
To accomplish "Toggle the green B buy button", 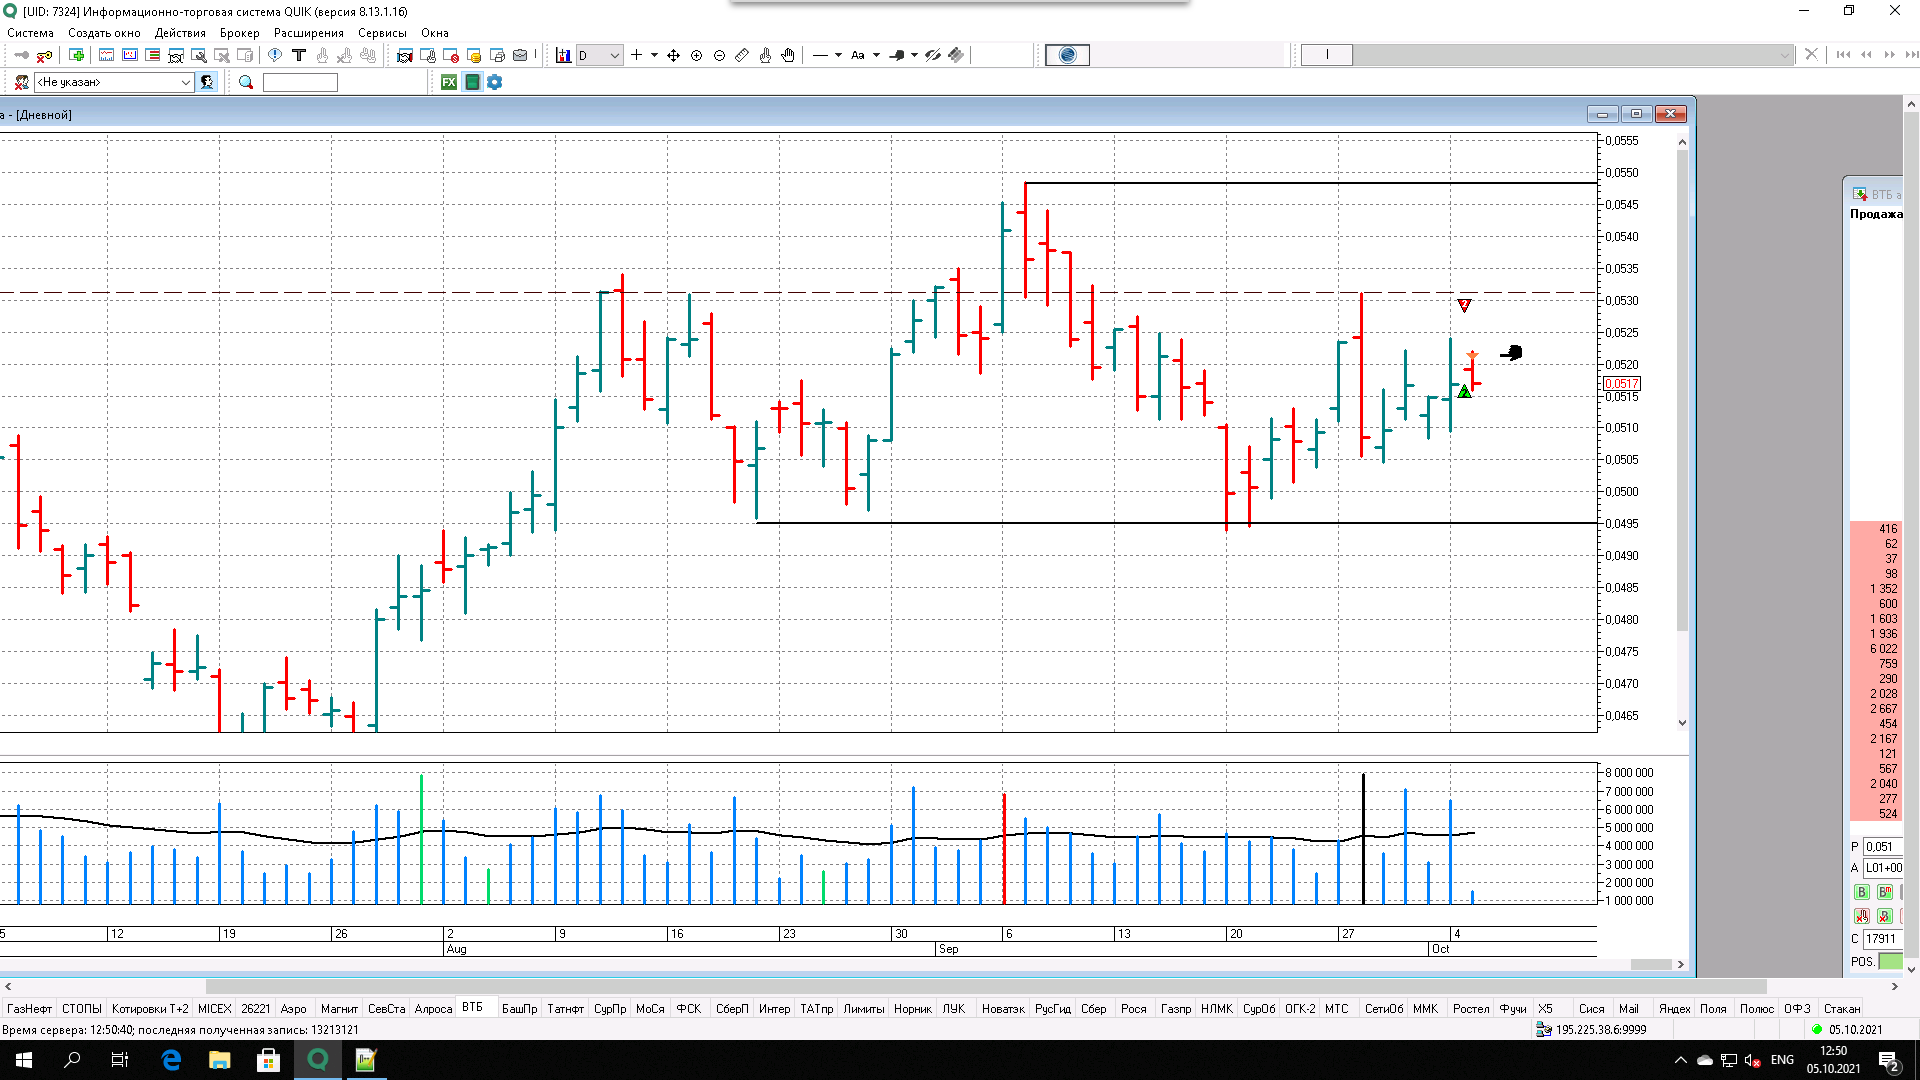I will pyautogui.click(x=1861, y=892).
